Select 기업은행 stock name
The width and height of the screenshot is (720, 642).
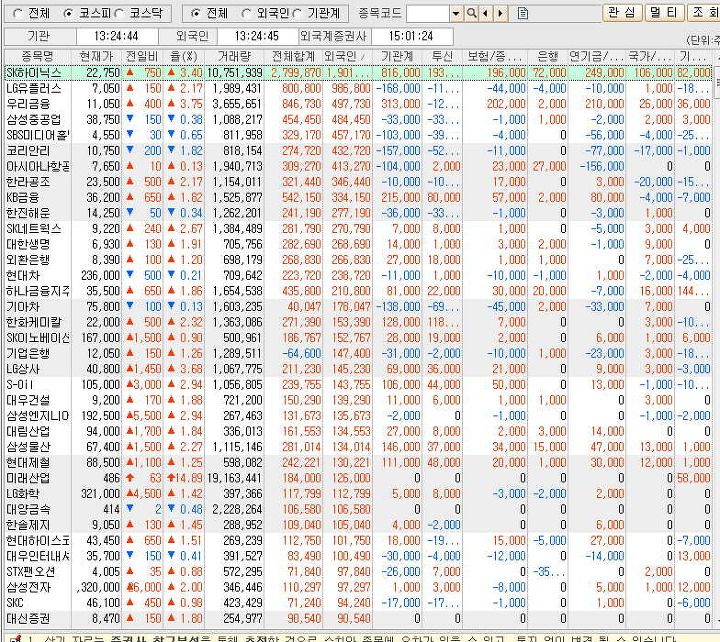(x=28, y=354)
